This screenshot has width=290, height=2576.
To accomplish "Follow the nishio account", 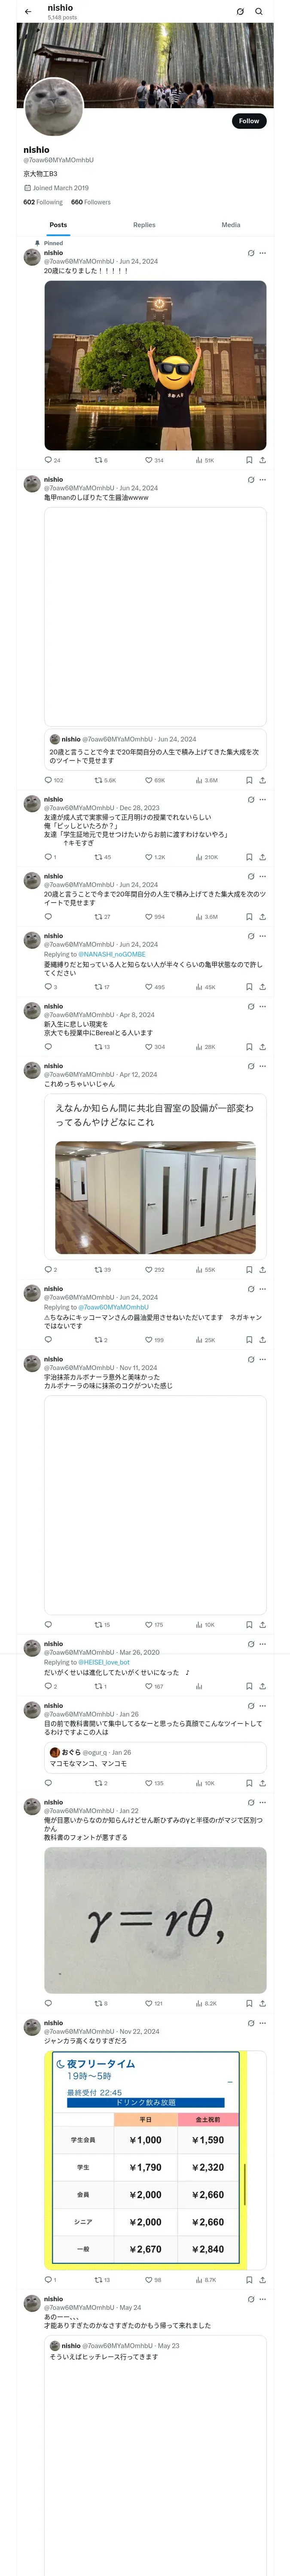I will coord(249,121).
